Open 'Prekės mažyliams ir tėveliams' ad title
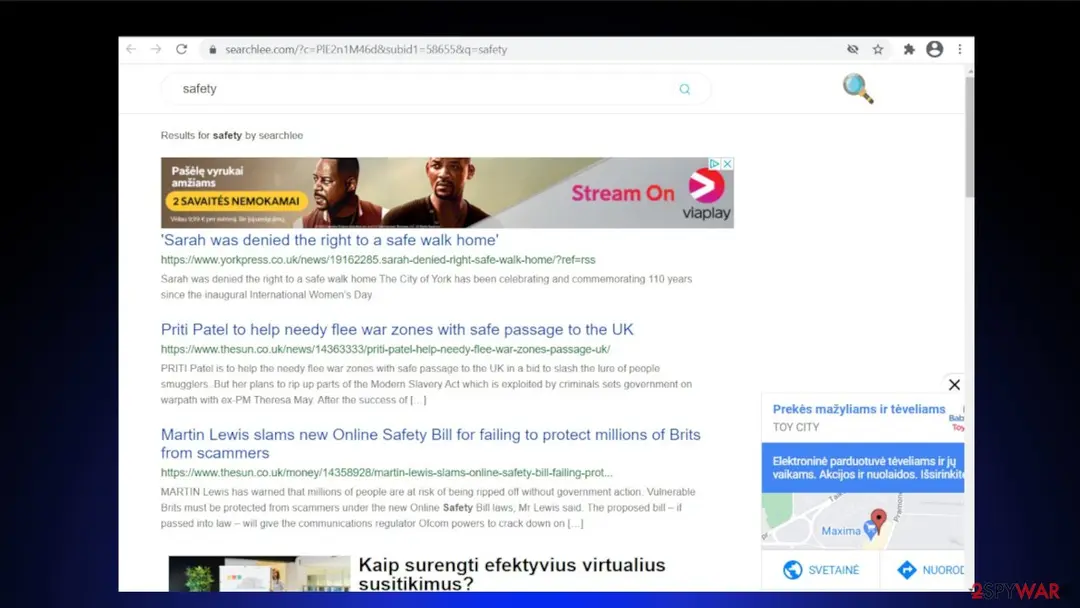 tap(859, 409)
